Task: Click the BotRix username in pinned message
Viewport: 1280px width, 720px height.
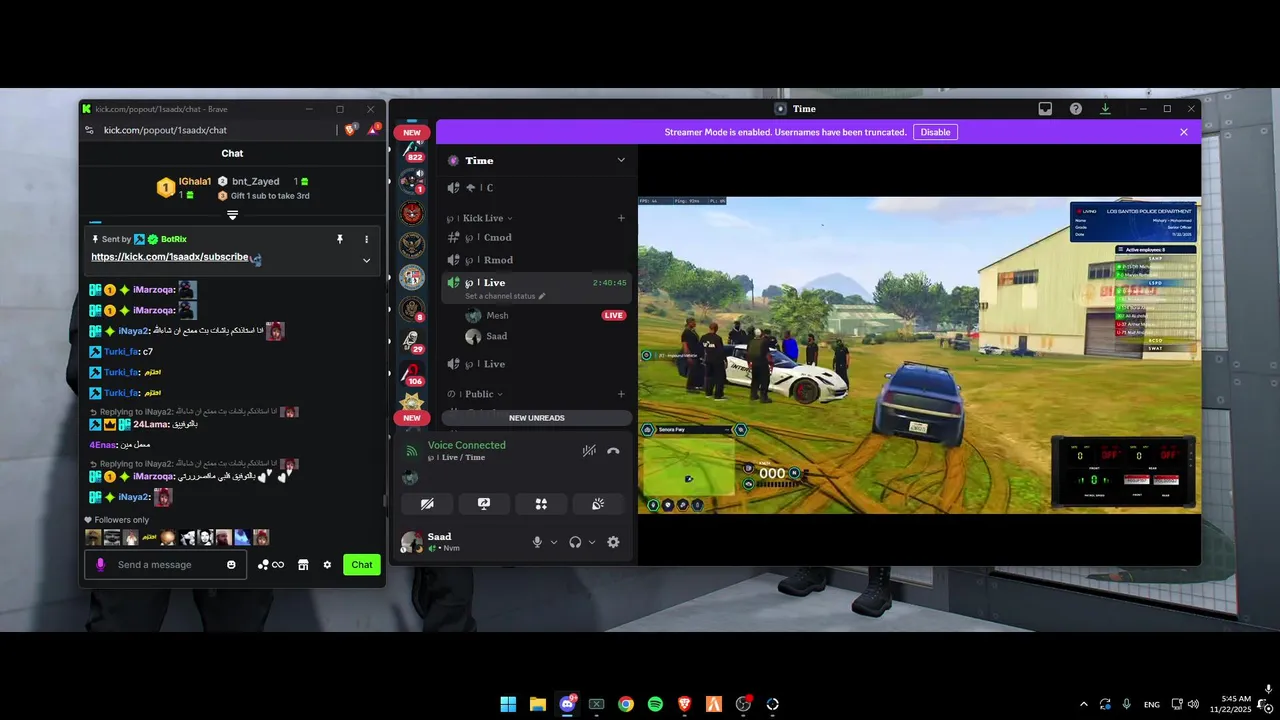Action: pyautogui.click(x=174, y=239)
